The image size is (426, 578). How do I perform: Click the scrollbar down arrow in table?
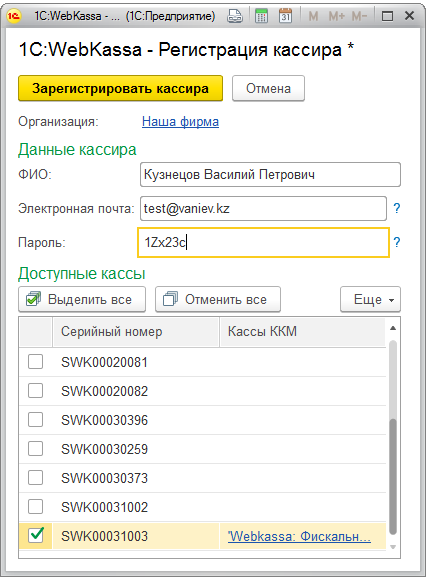pos(393,547)
